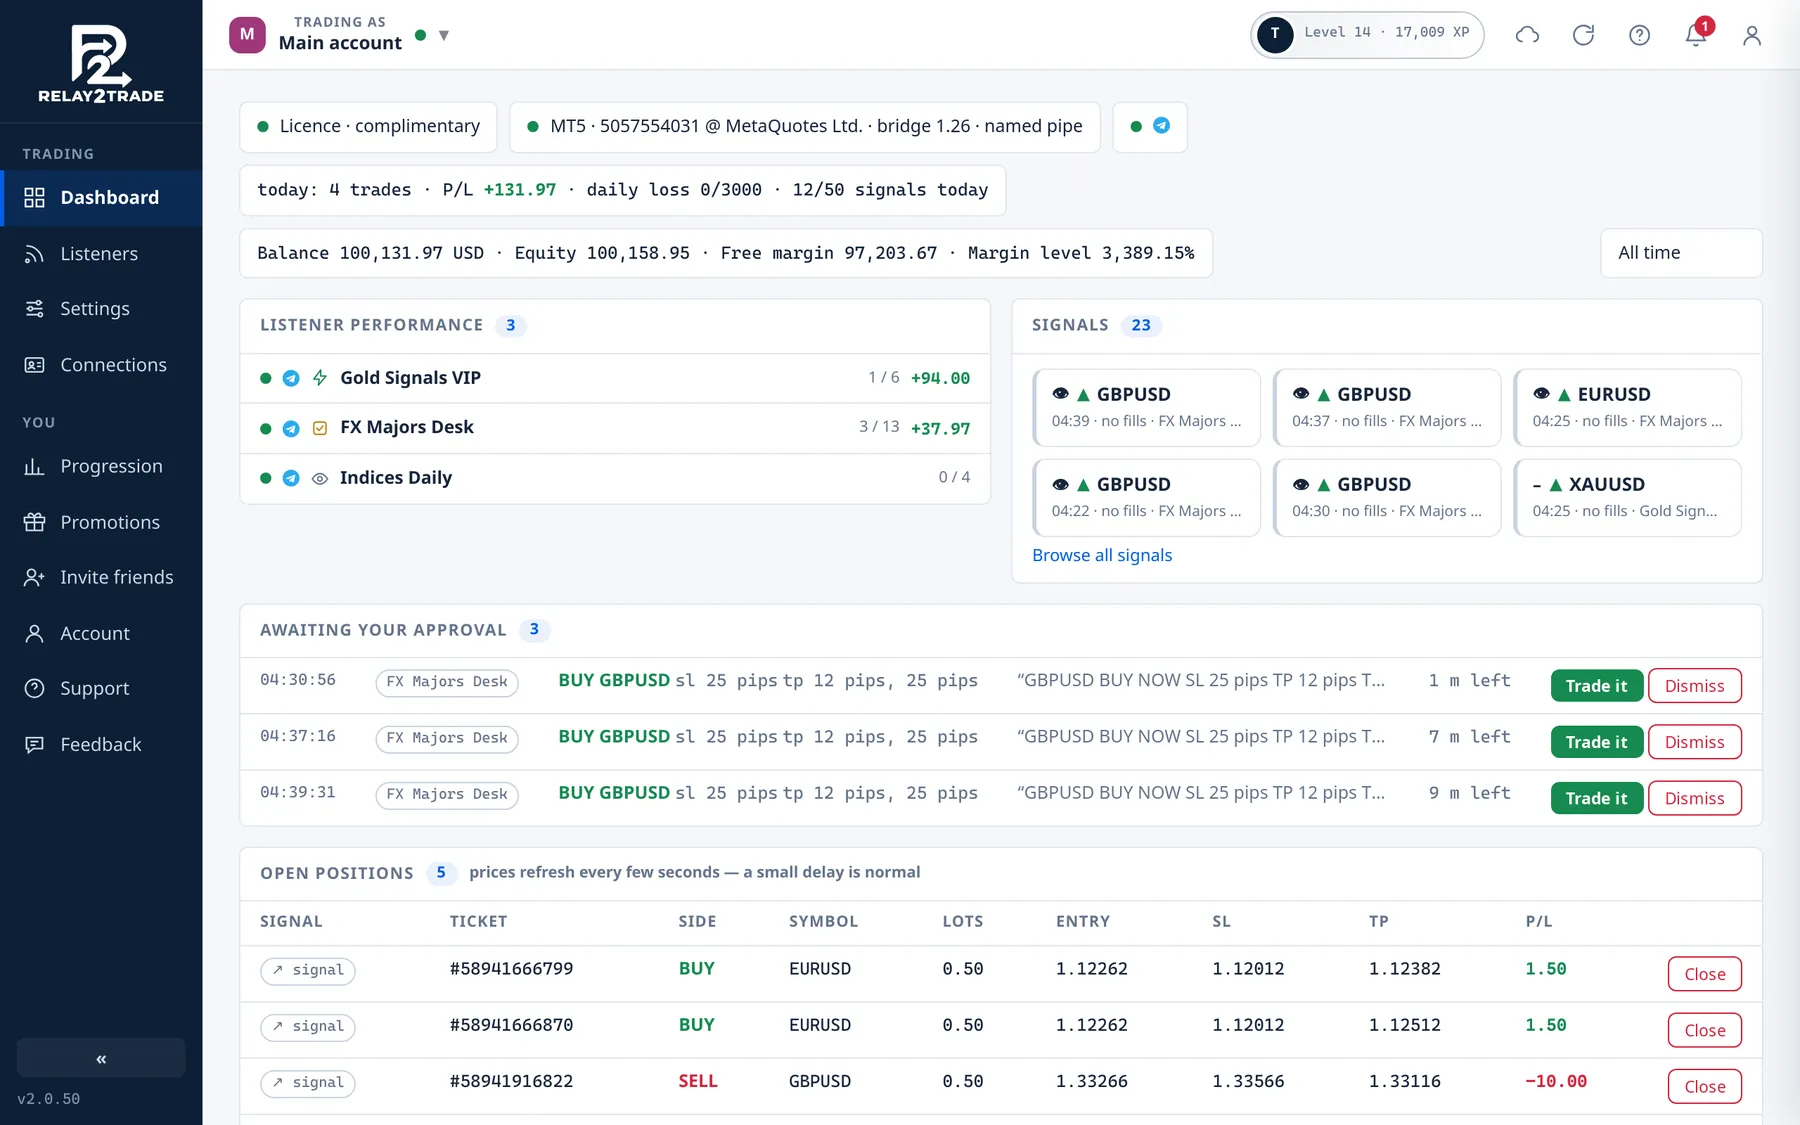Open Invite friends in sidebar

click(101, 578)
